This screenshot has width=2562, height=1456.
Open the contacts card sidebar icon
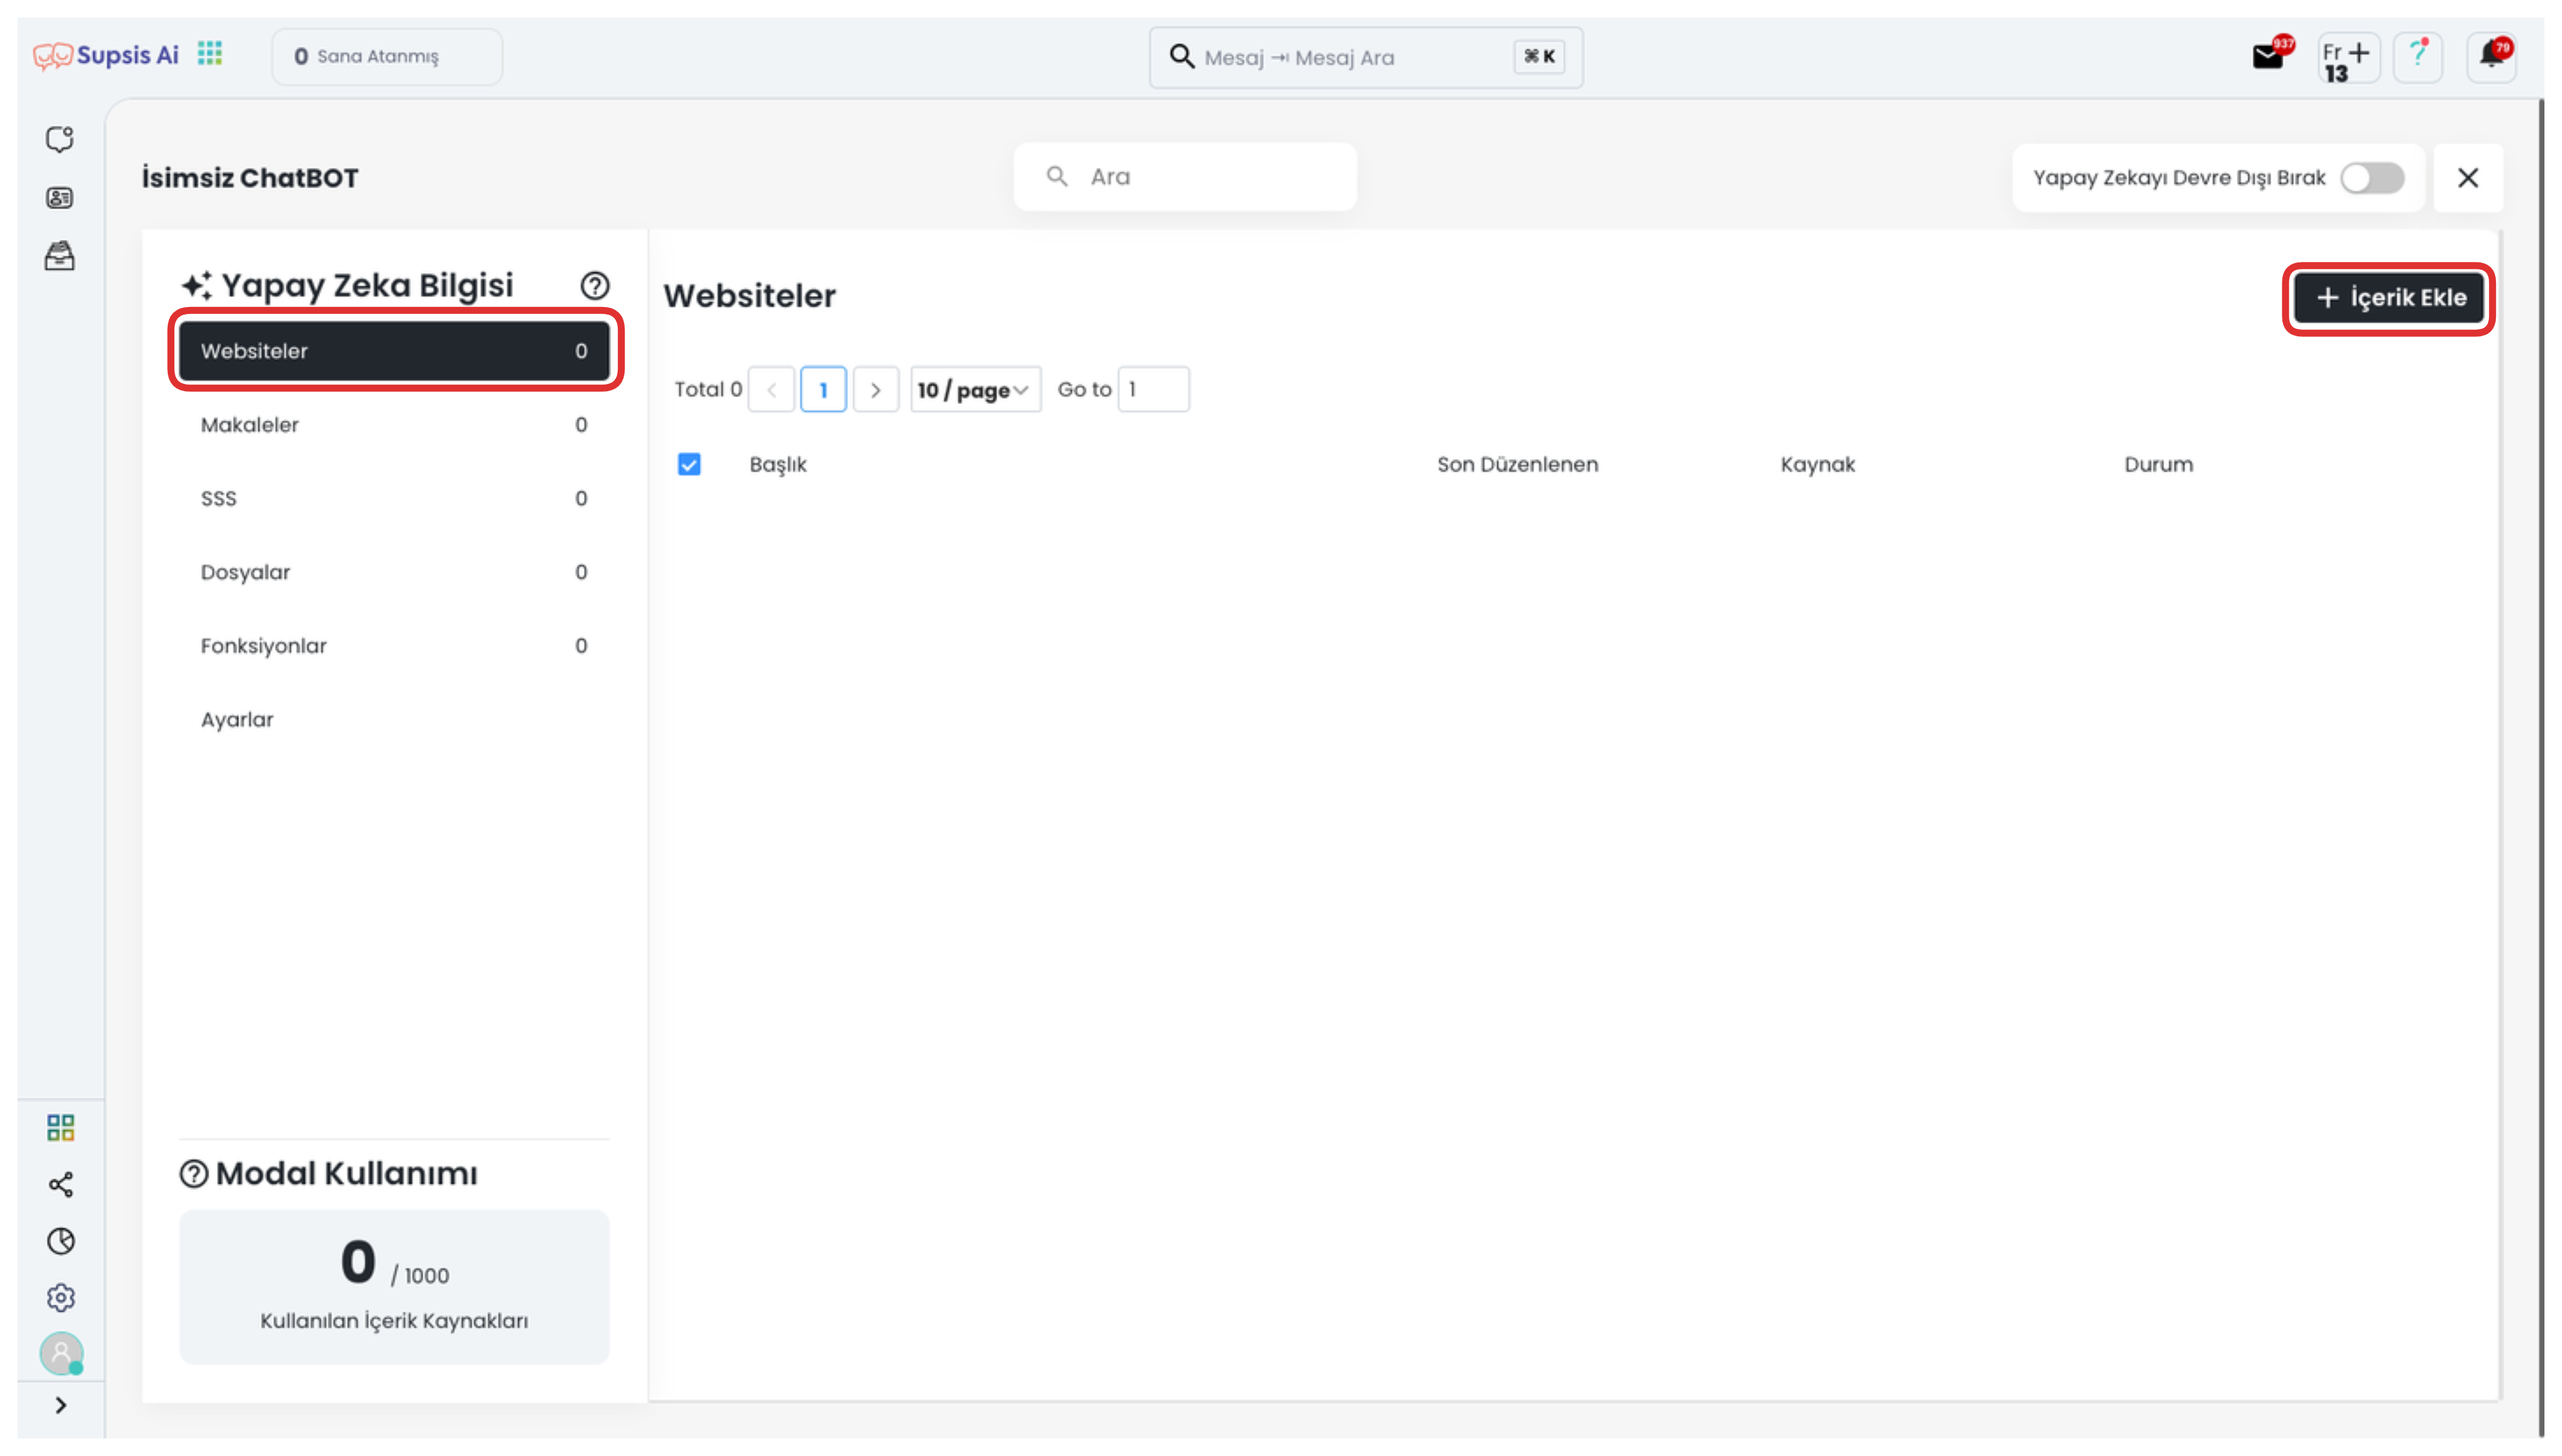[60, 198]
